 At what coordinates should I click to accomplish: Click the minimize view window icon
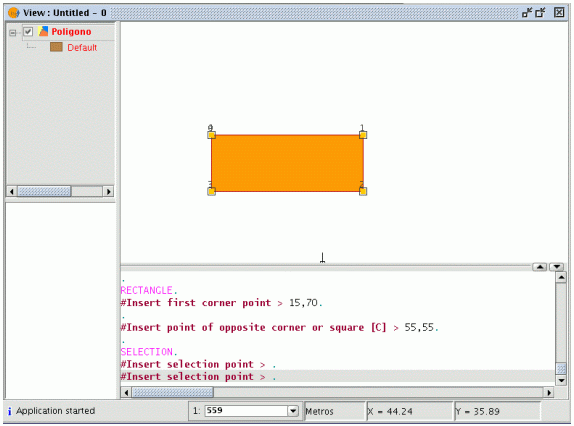[527, 13]
